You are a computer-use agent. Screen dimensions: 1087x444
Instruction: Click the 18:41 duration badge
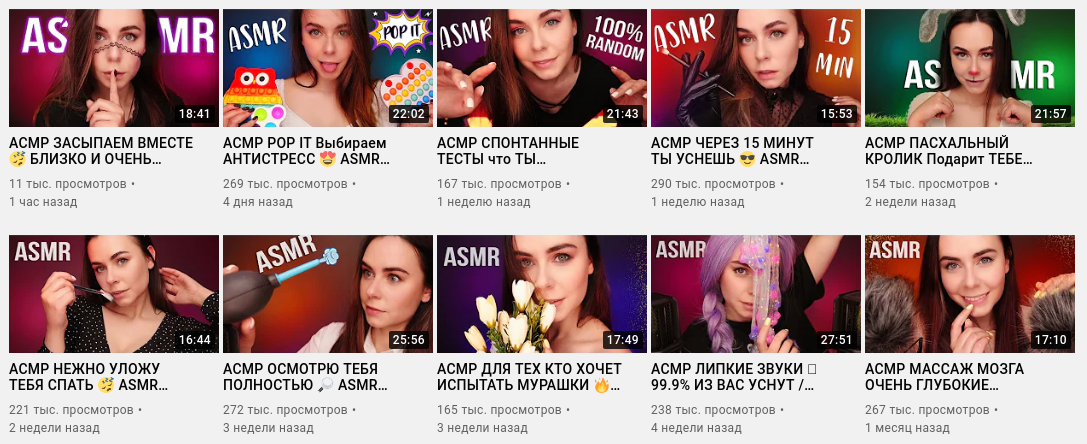pos(194,114)
